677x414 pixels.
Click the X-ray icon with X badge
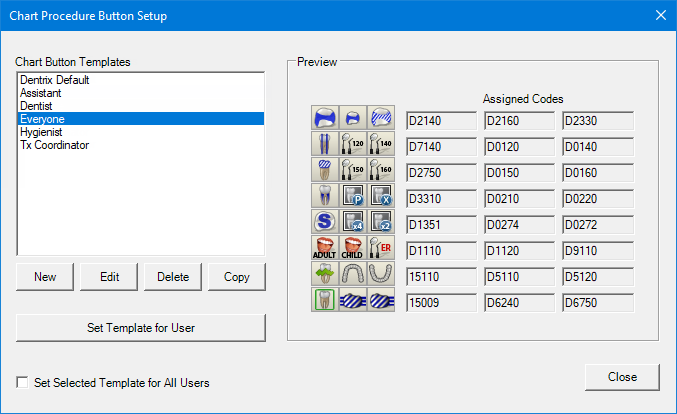click(381, 195)
